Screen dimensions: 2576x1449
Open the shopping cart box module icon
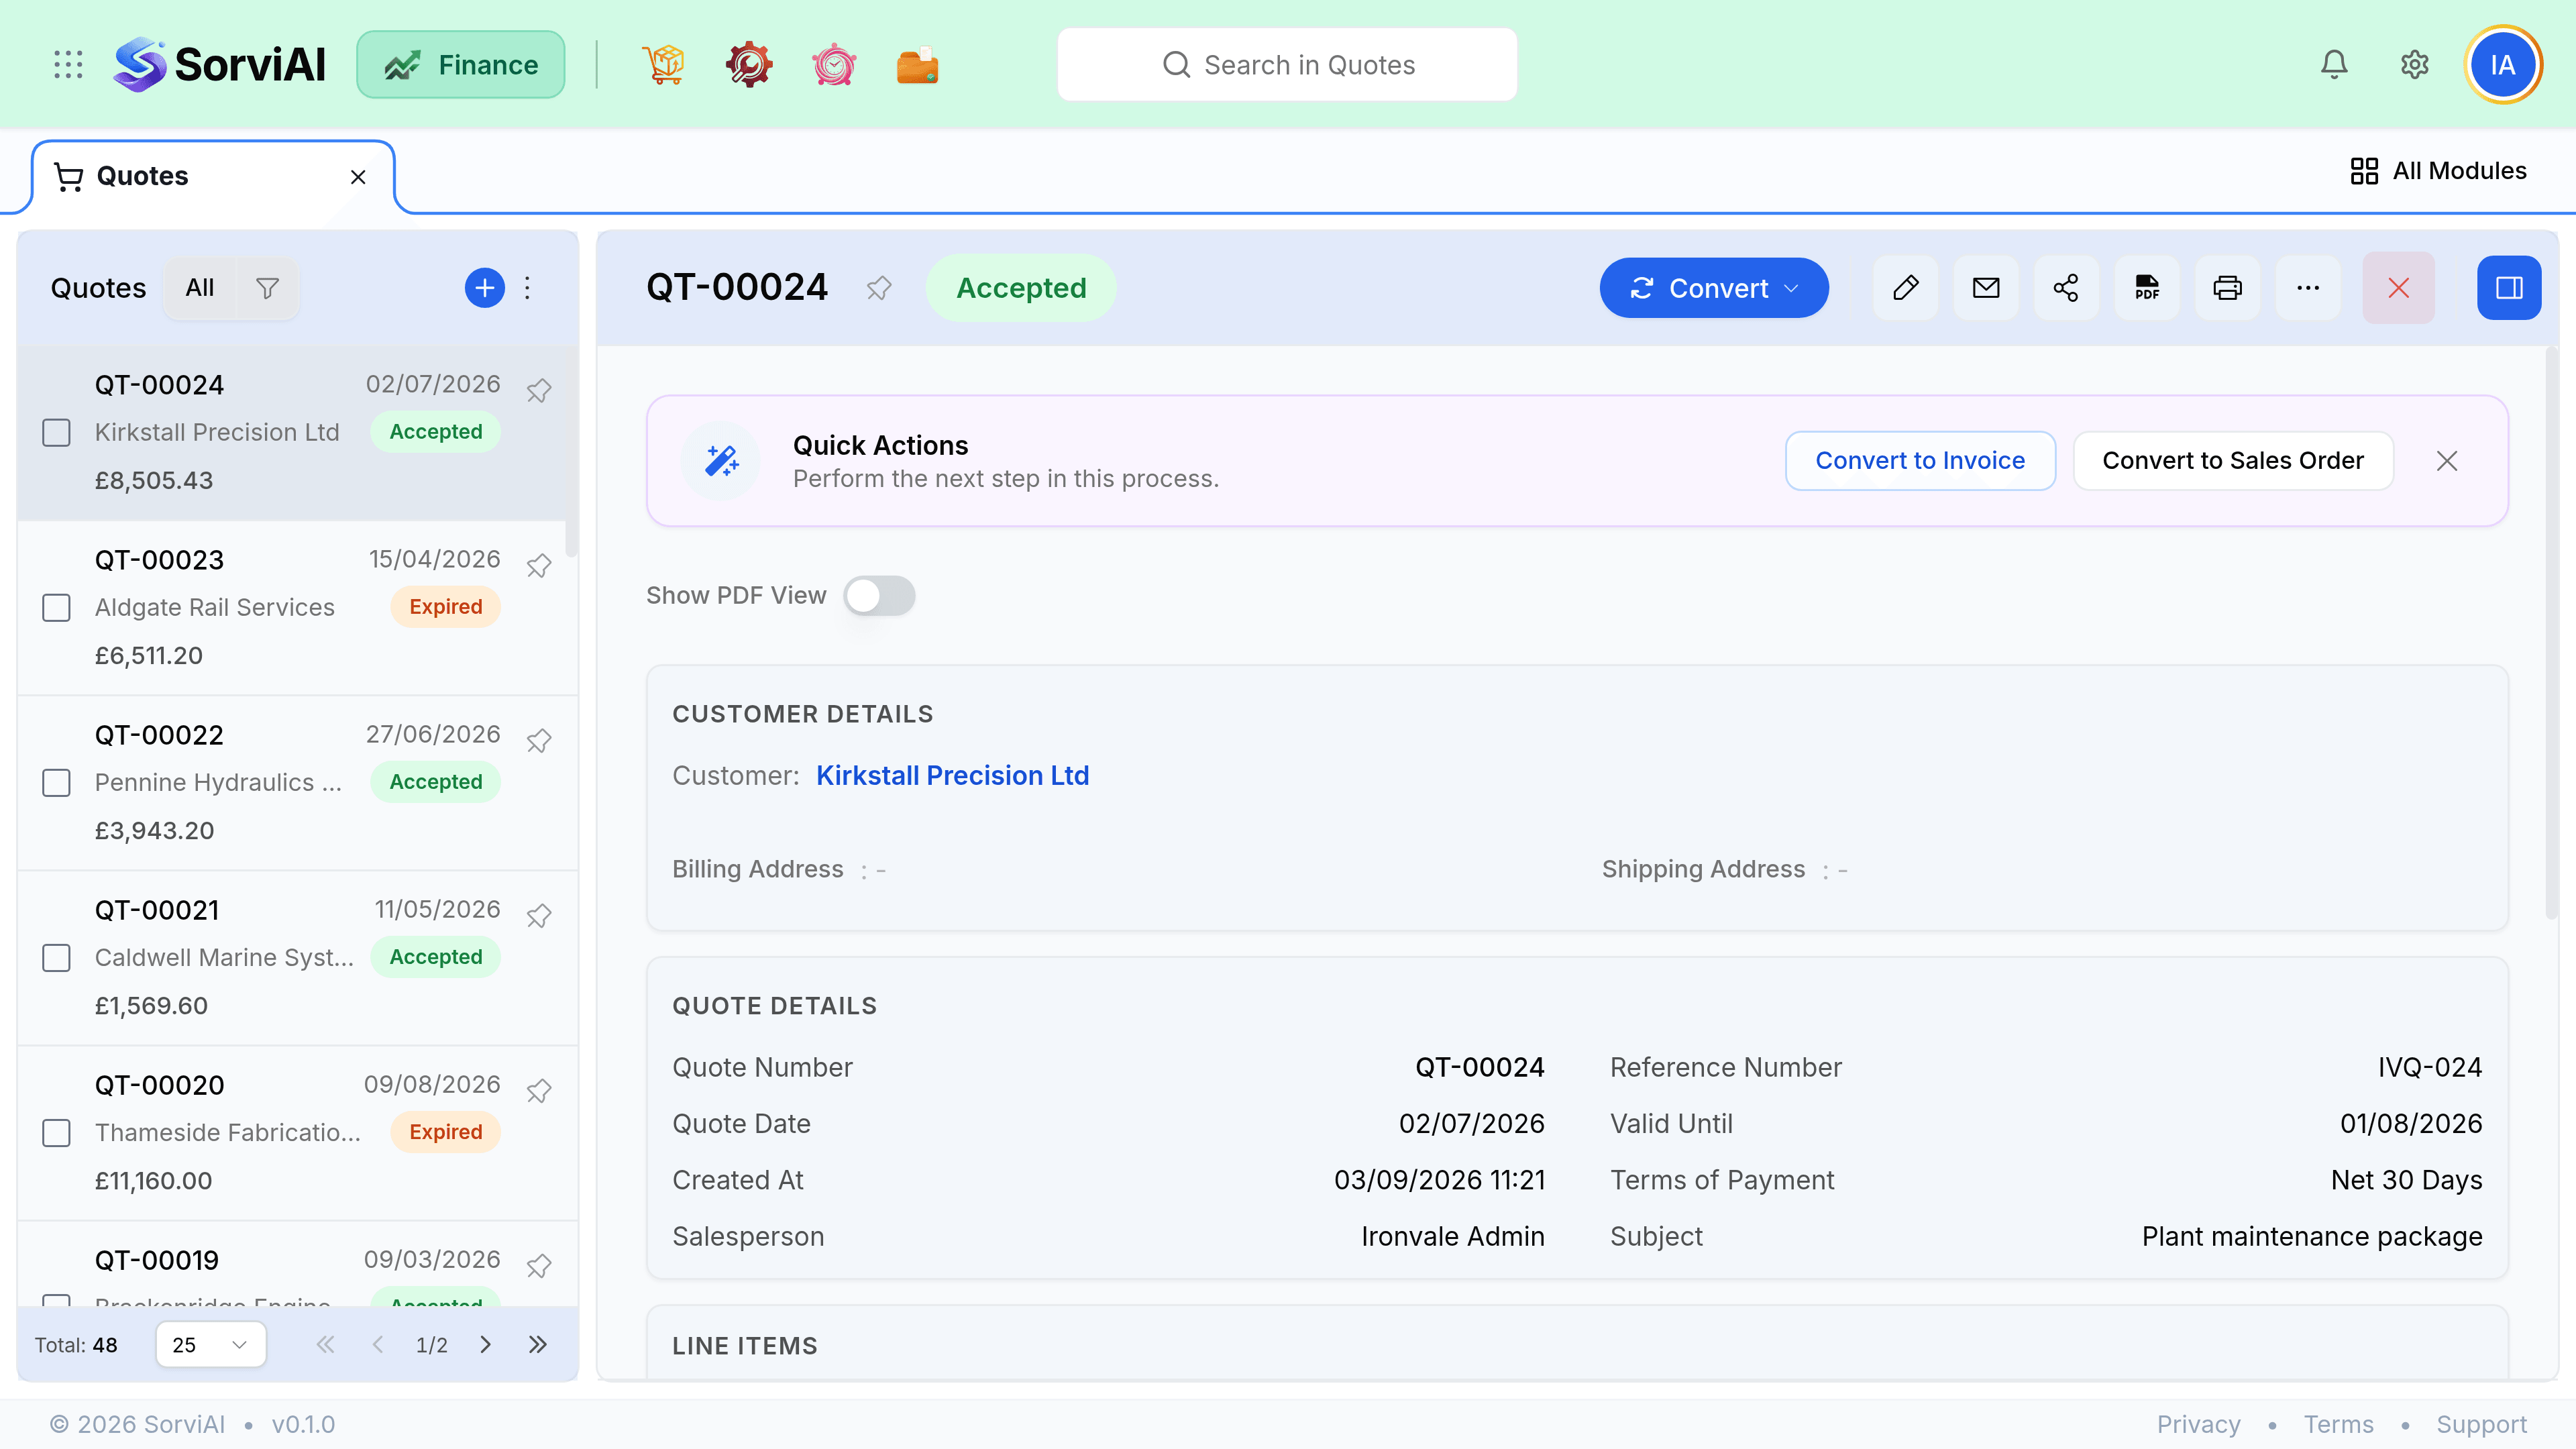(x=664, y=65)
